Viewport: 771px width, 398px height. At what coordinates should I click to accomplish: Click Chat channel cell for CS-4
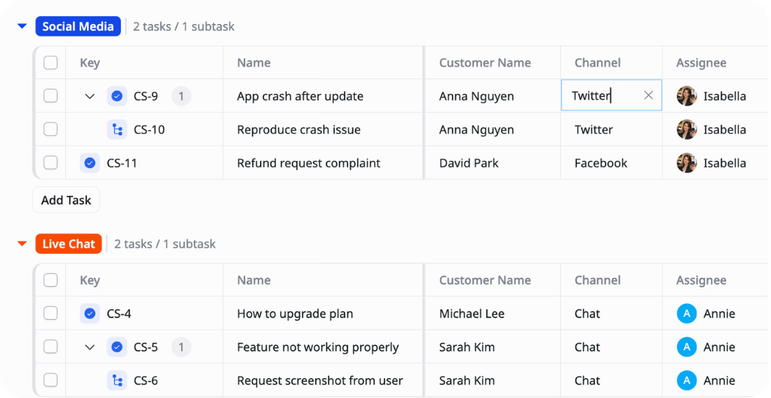pos(587,313)
